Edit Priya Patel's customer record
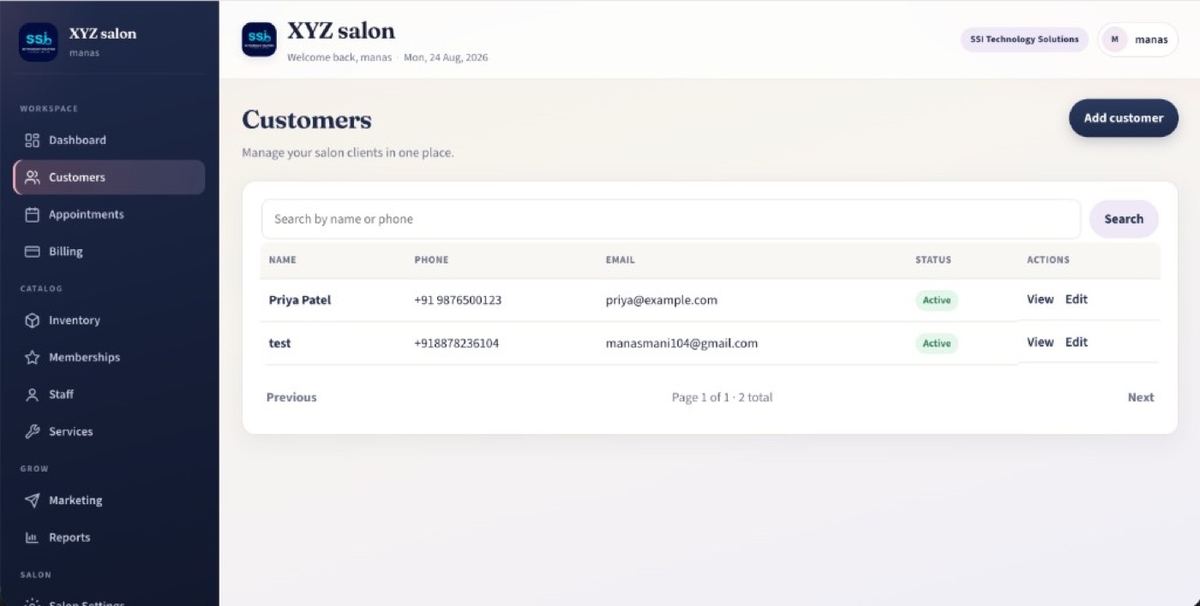This screenshot has height=606, width=1200. pyautogui.click(x=1076, y=299)
